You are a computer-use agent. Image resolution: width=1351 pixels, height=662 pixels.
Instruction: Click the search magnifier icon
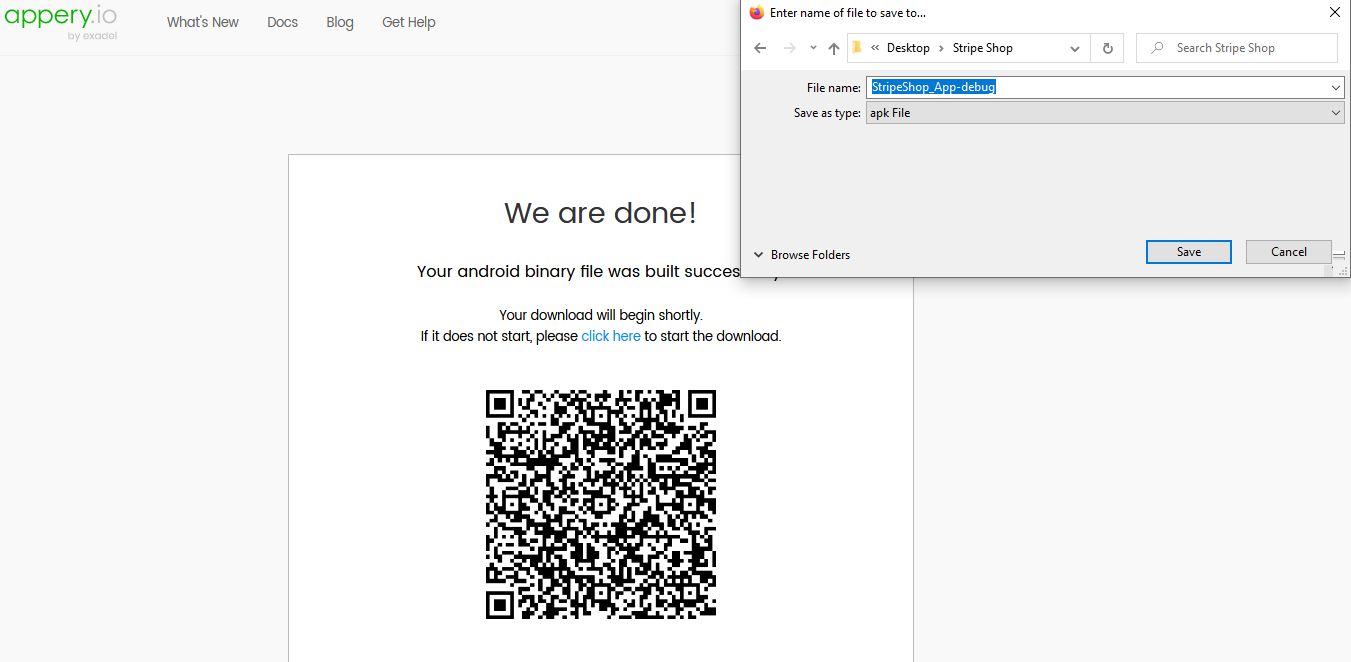coord(1157,48)
